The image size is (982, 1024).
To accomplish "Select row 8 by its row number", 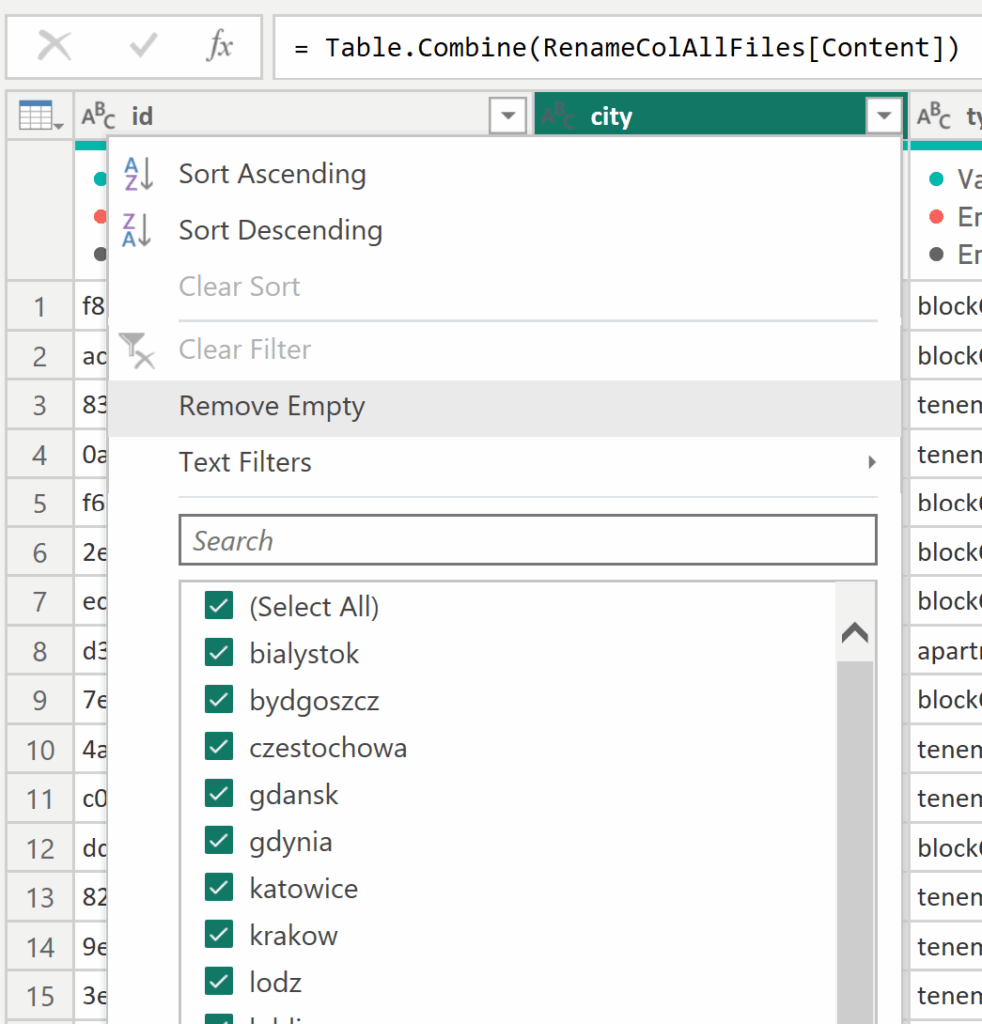I will pyautogui.click(x=40, y=651).
